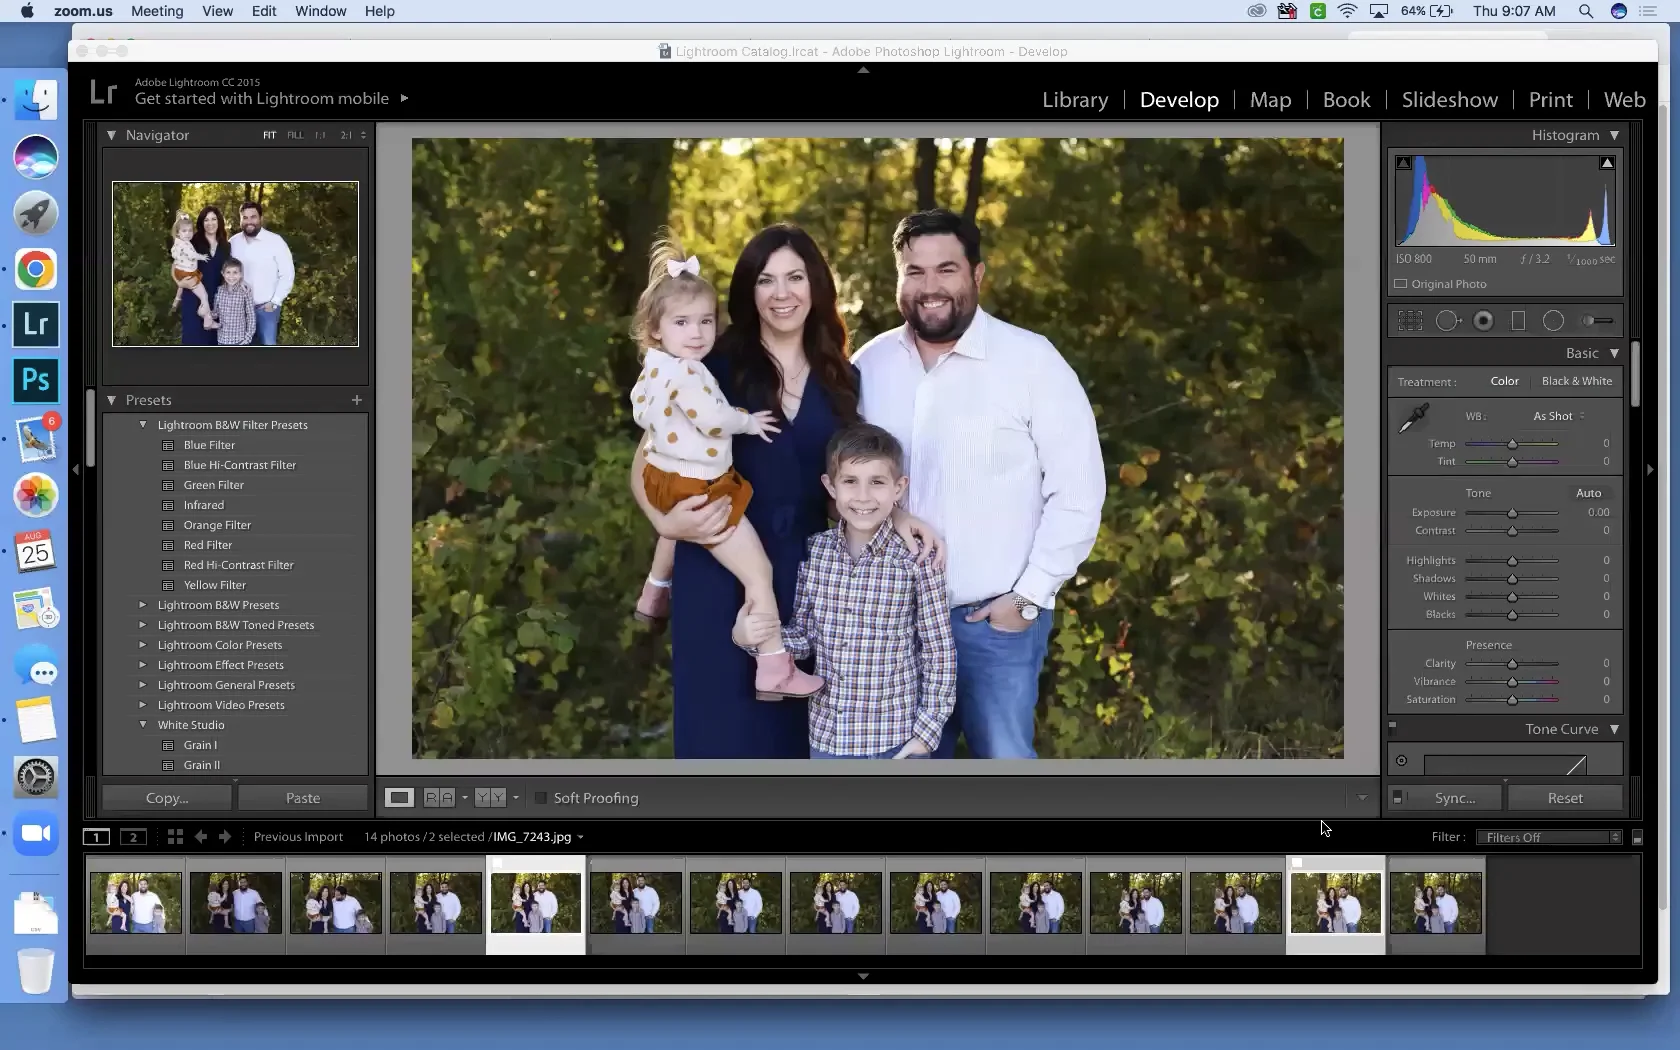Enable the Original Photo checkbox
The height and width of the screenshot is (1050, 1680).
pos(1401,284)
